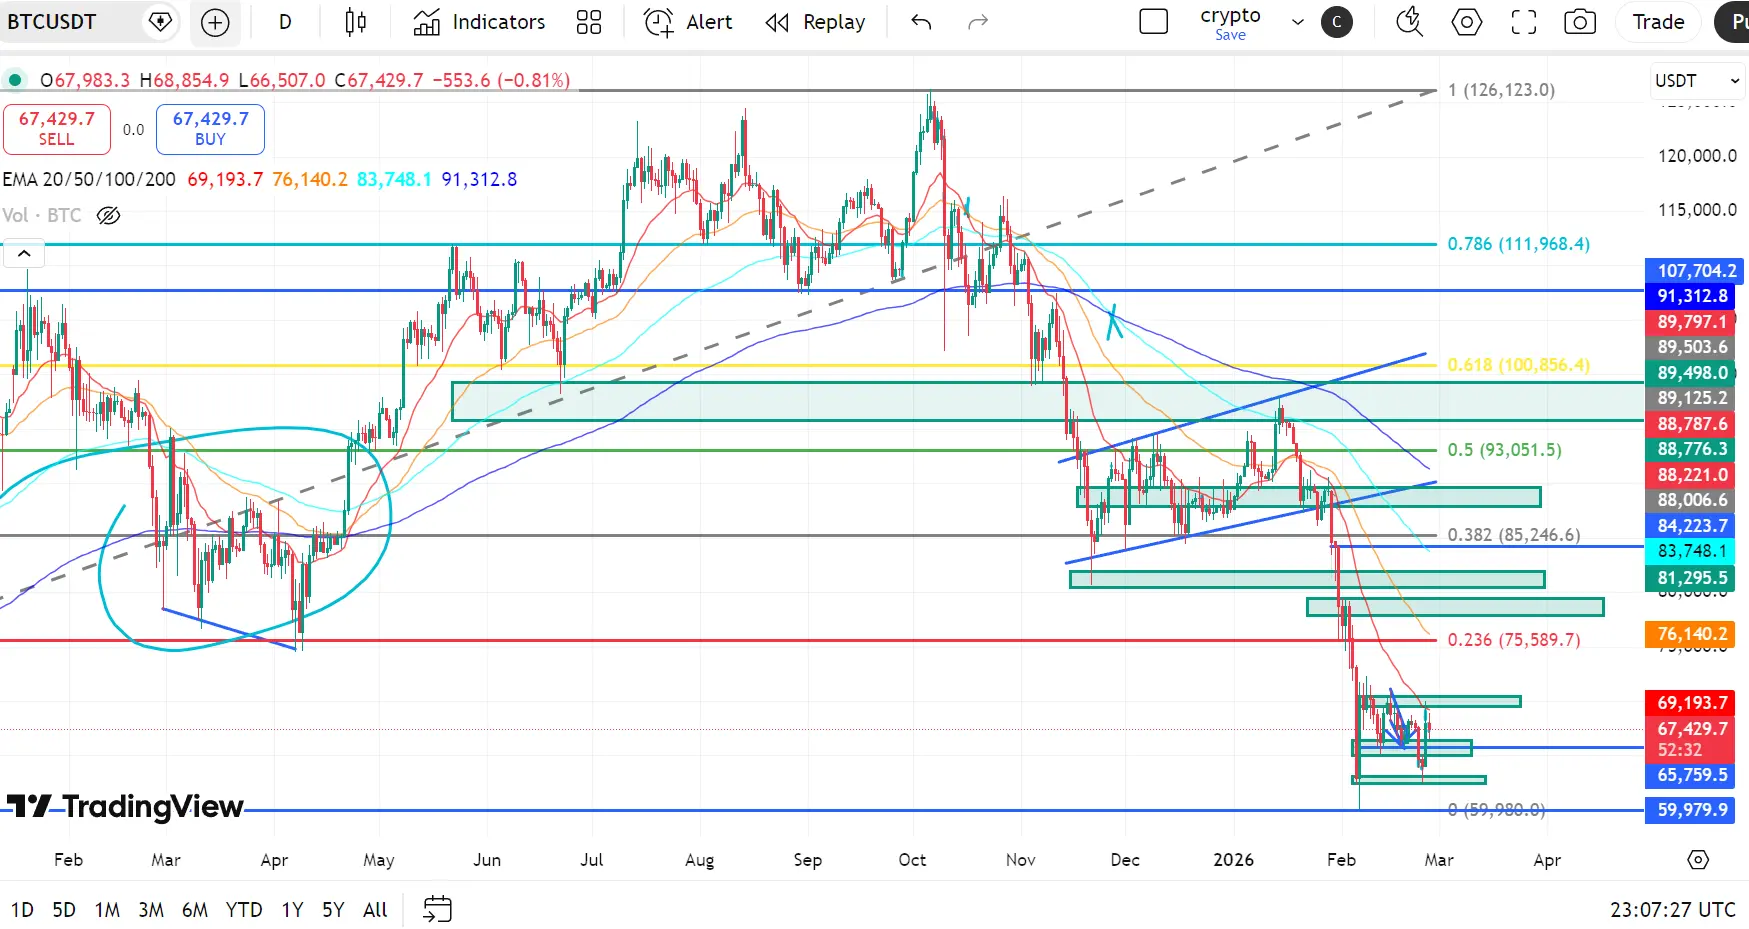
Task: Select the All time range
Action: [x=375, y=909]
